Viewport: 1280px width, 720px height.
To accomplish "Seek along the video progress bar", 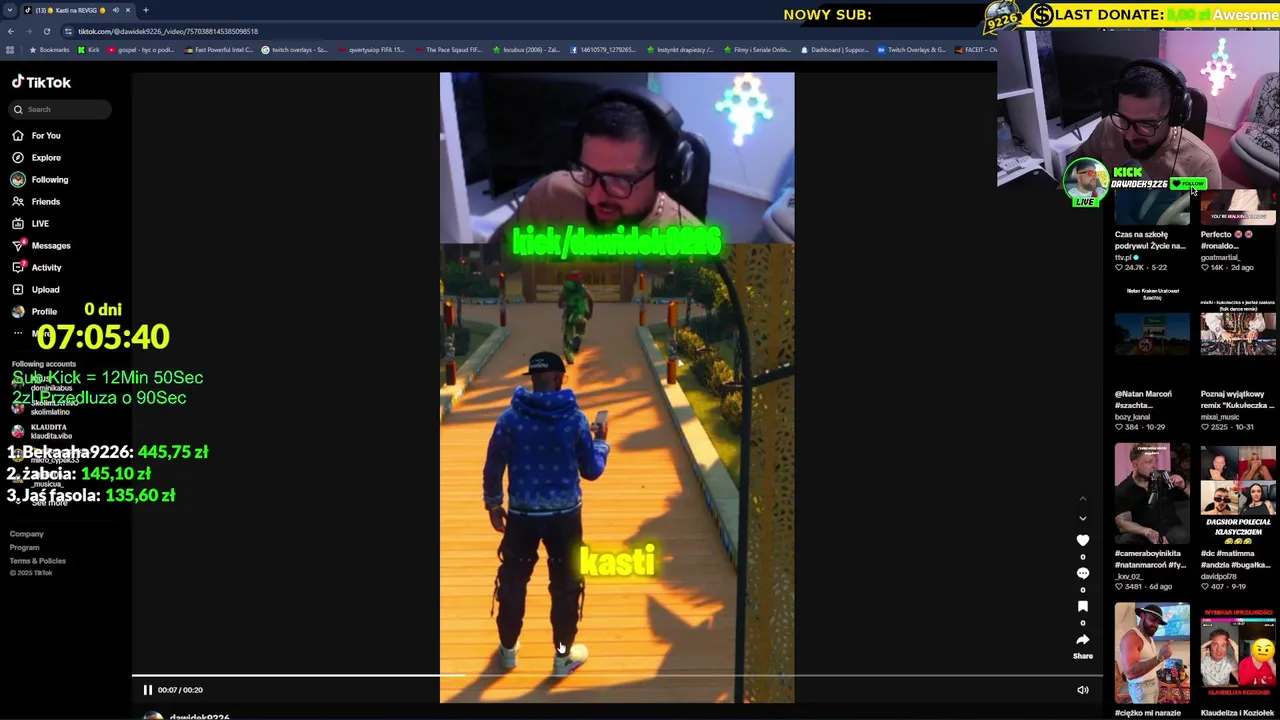I will tap(617, 675).
